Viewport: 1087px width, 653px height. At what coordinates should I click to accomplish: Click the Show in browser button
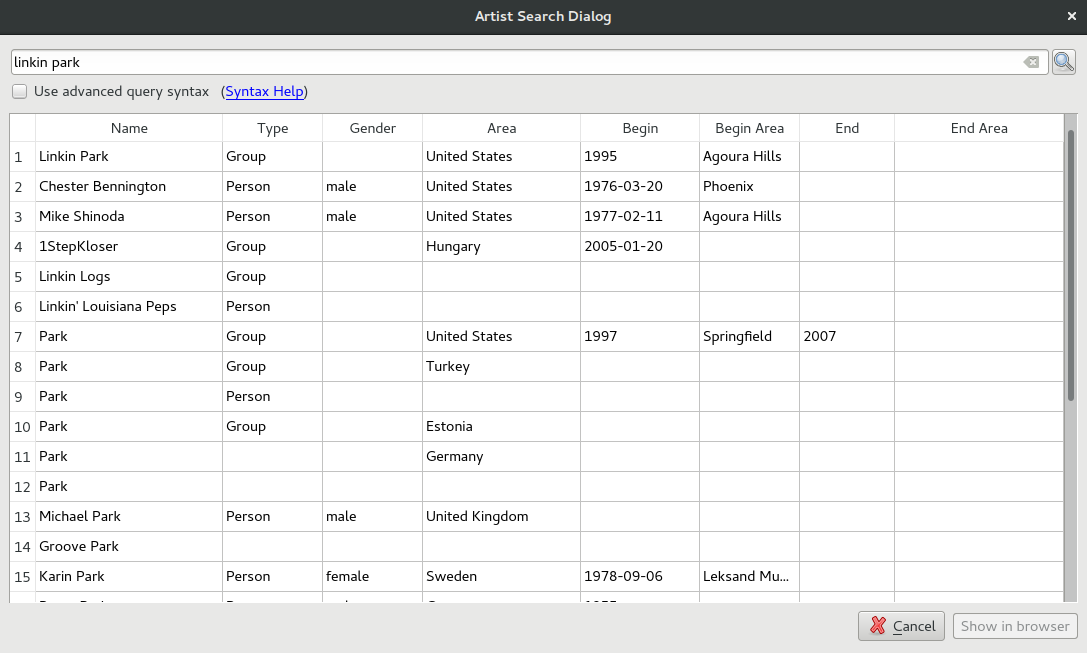1015,626
